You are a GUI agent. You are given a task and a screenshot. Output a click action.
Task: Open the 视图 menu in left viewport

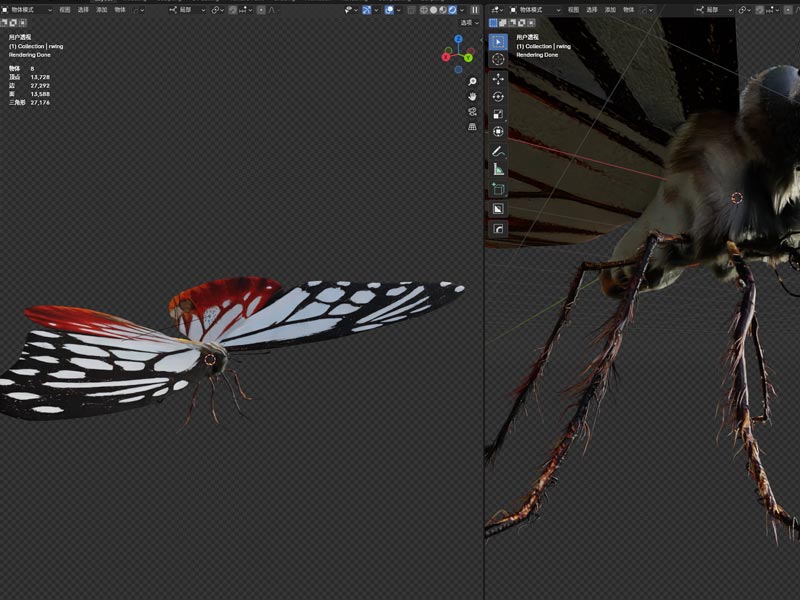(x=65, y=10)
